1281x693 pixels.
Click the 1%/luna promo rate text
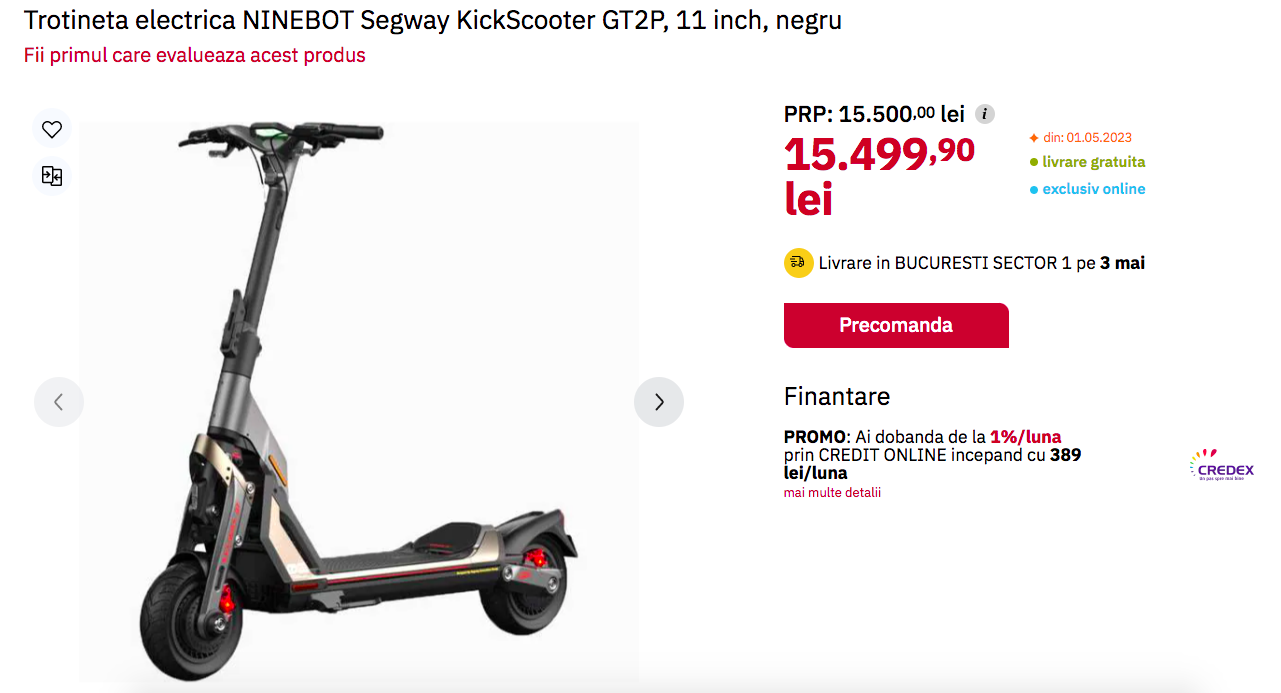point(1026,437)
